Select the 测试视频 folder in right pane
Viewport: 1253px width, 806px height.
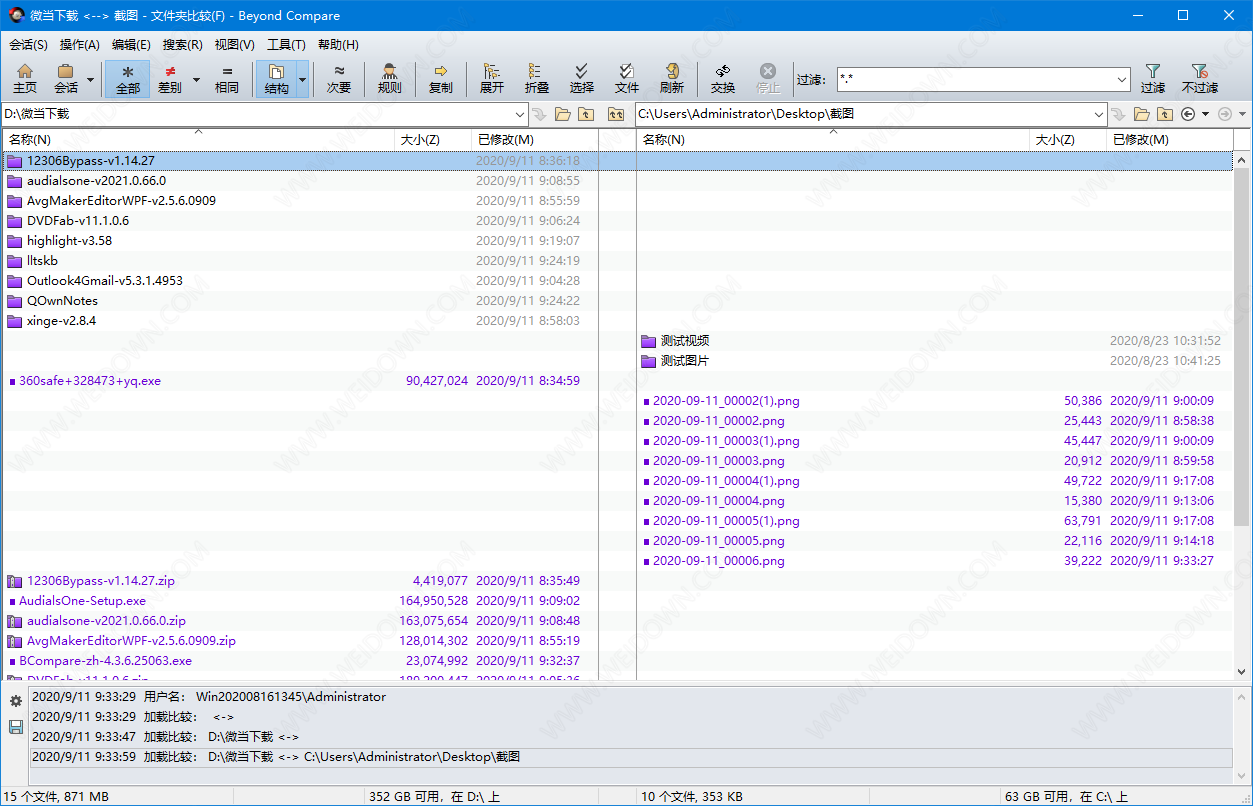point(685,341)
